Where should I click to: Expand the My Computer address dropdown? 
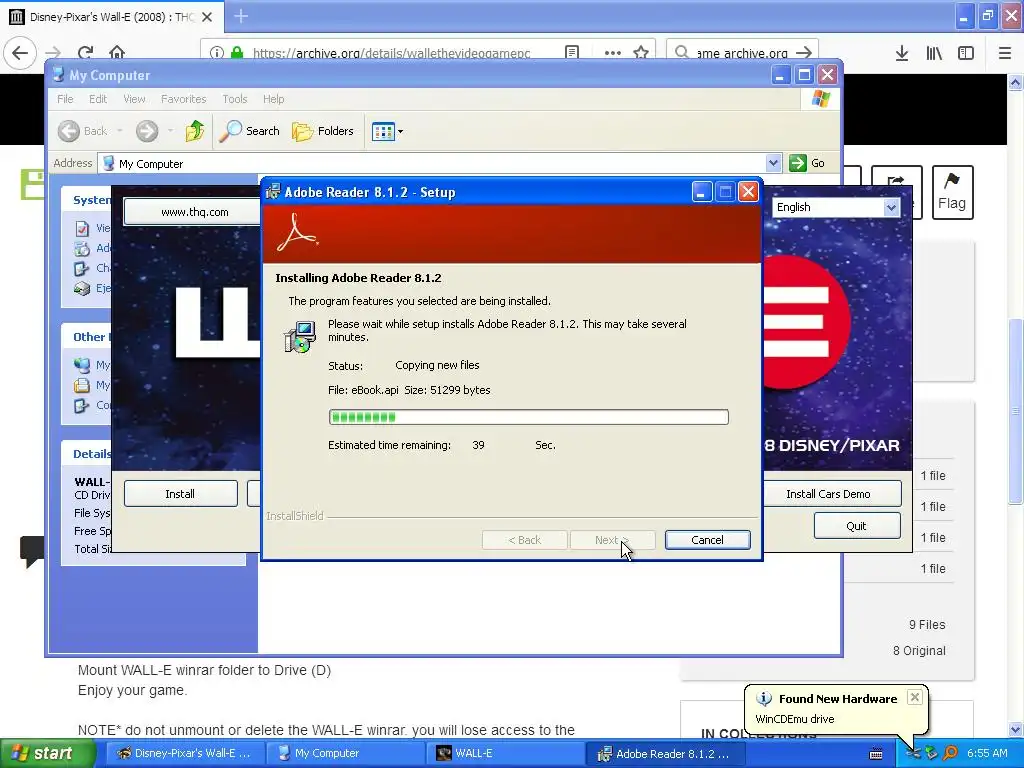(x=773, y=163)
